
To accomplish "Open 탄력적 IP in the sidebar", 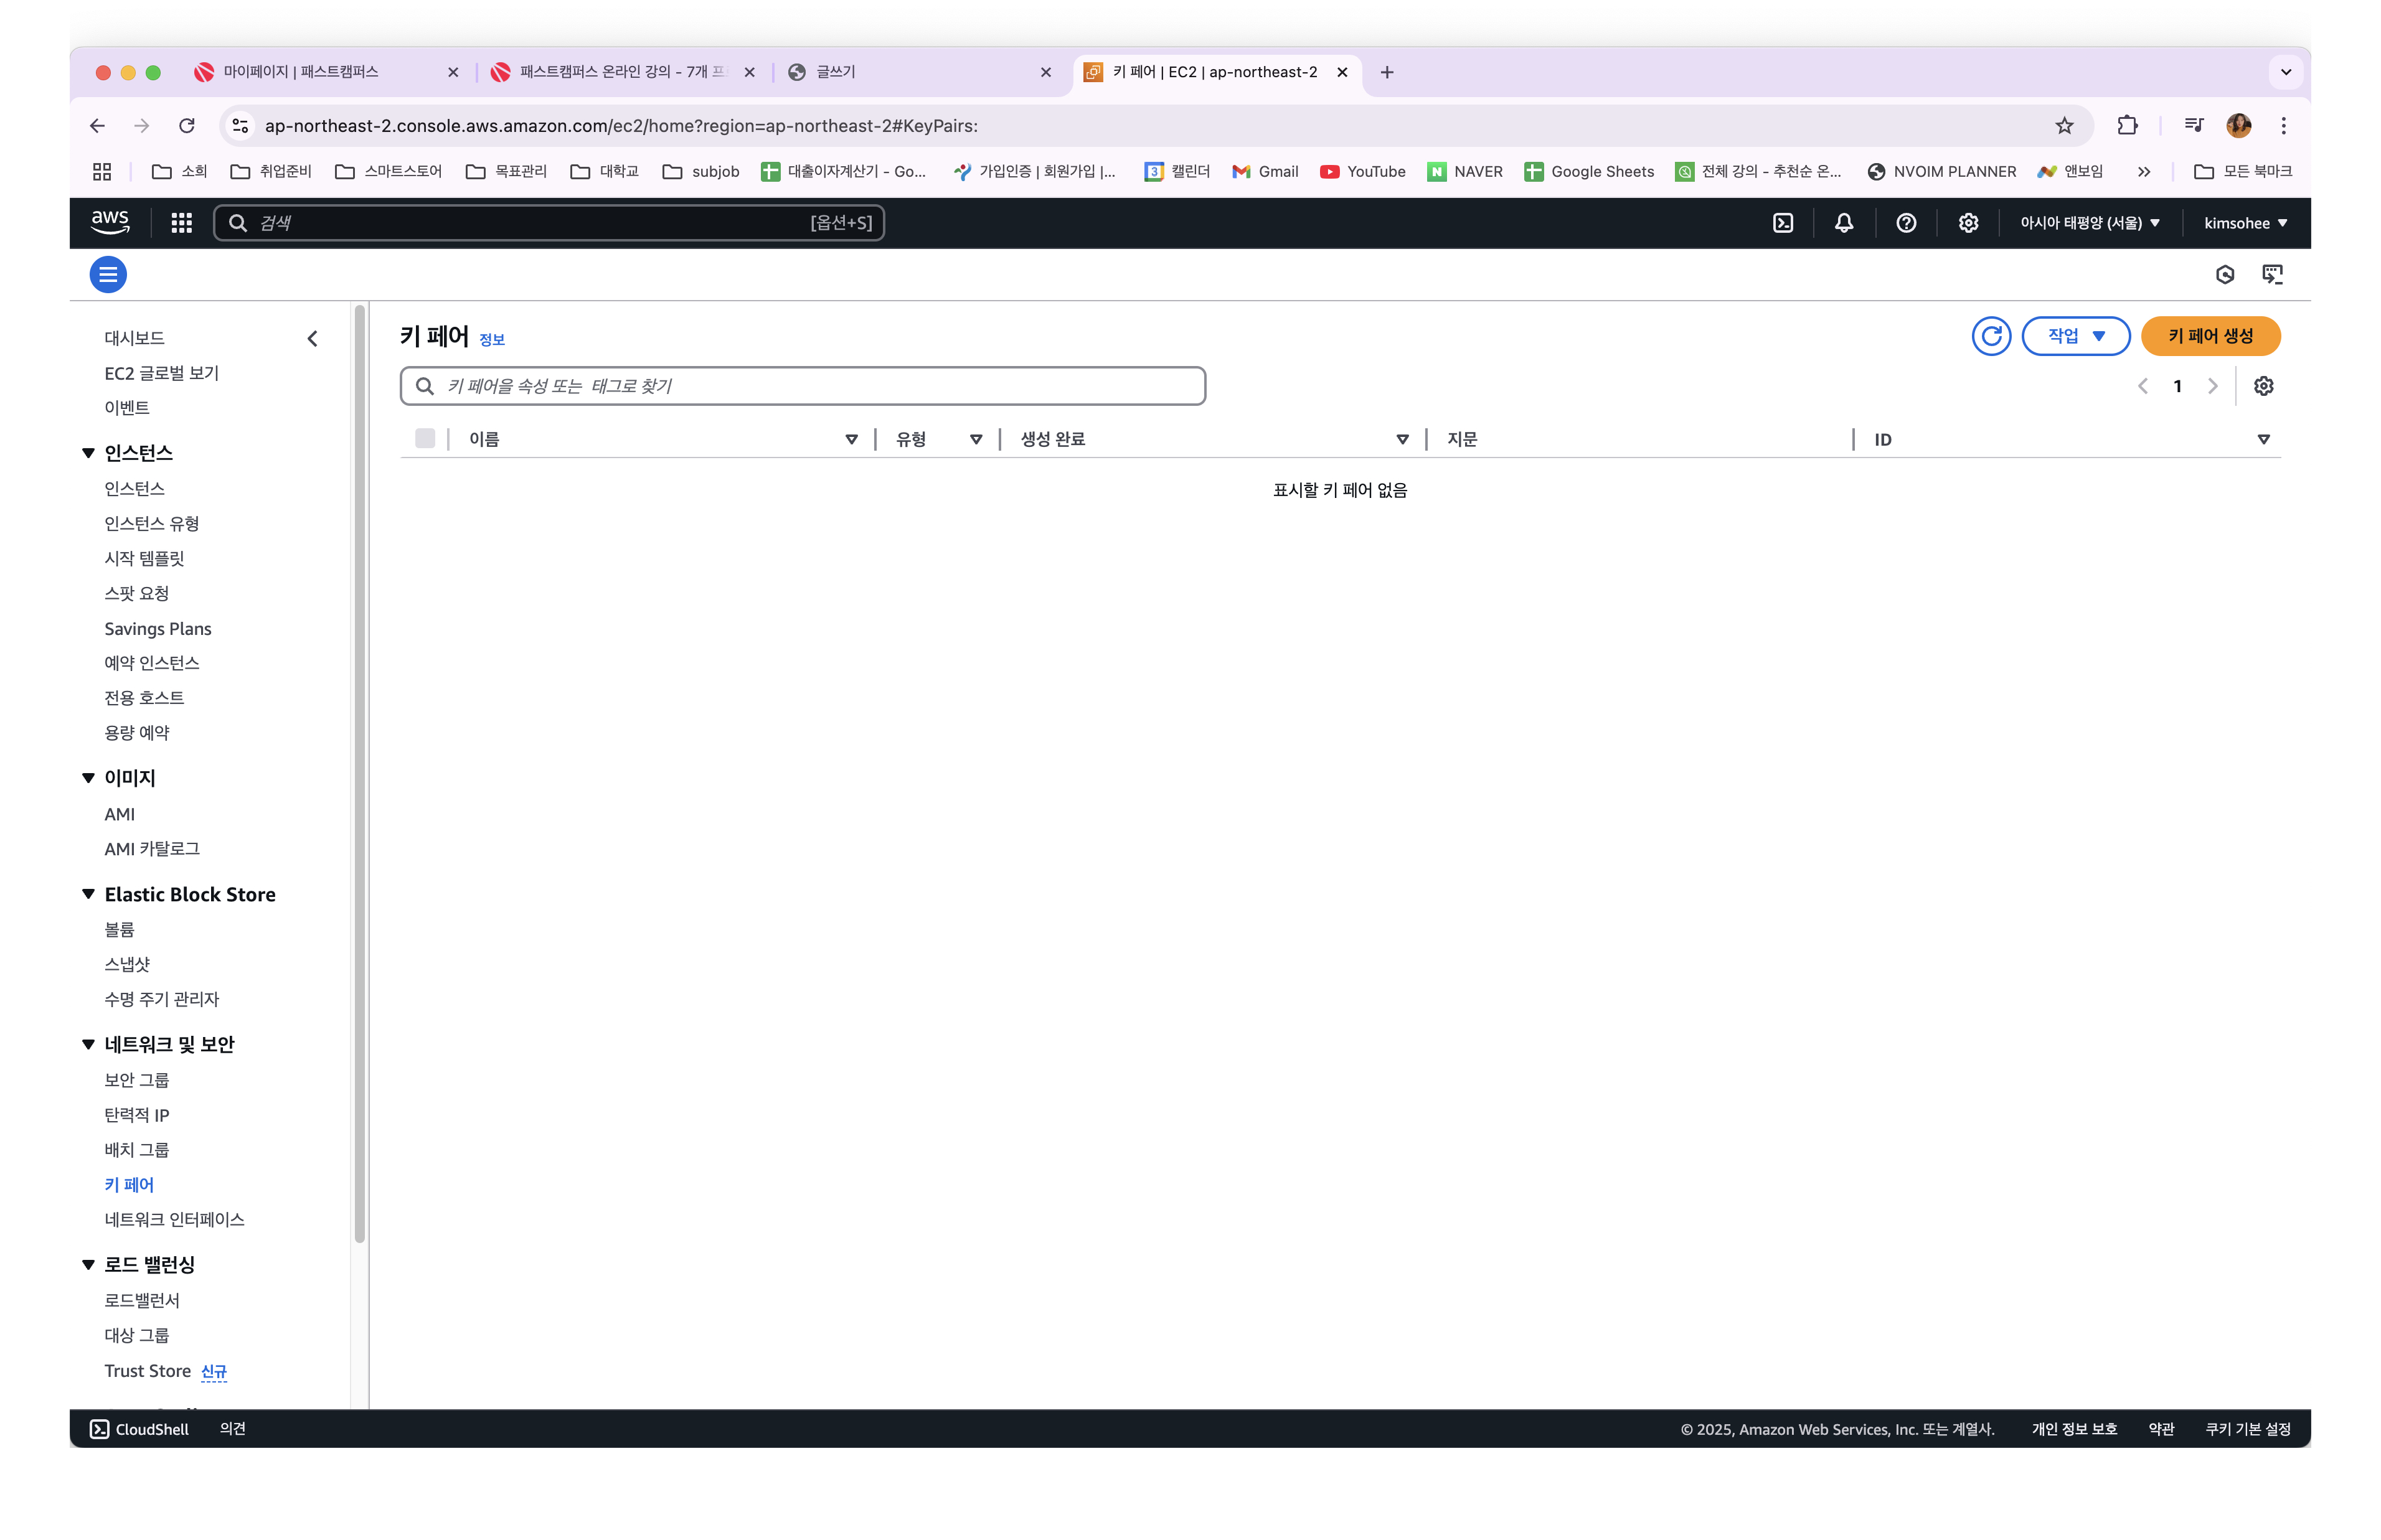I will coord(136,1115).
